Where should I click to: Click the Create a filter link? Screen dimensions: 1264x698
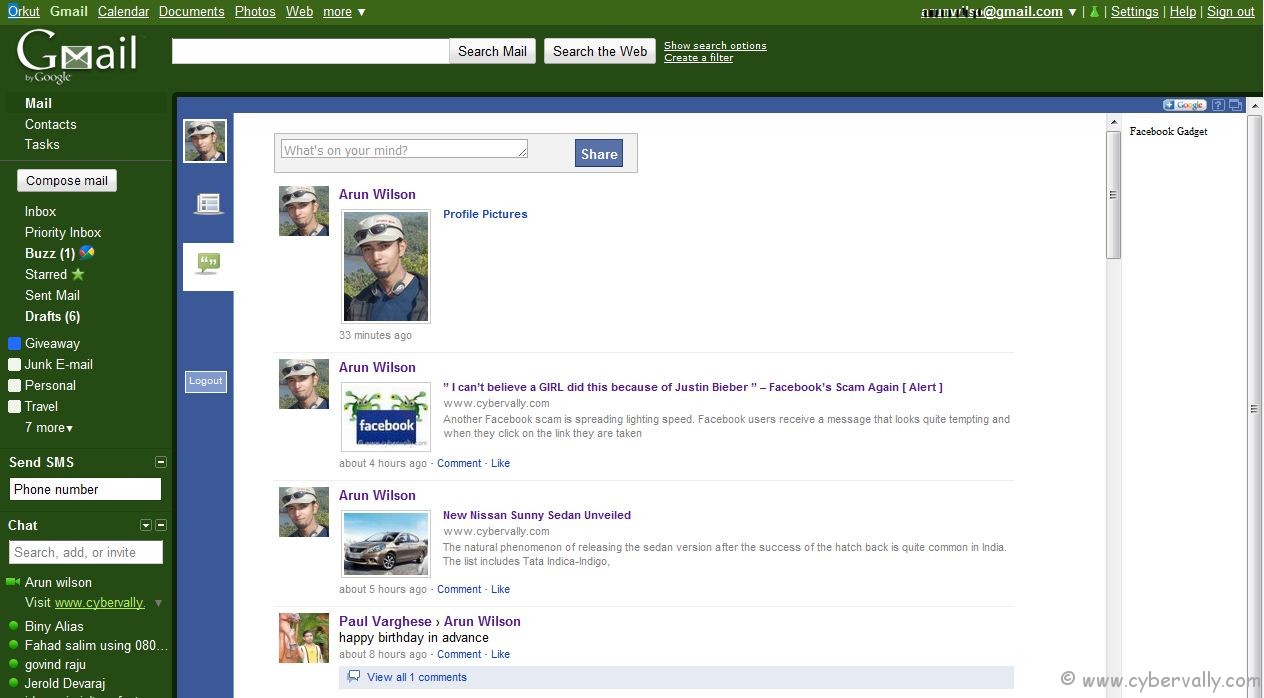(699, 58)
